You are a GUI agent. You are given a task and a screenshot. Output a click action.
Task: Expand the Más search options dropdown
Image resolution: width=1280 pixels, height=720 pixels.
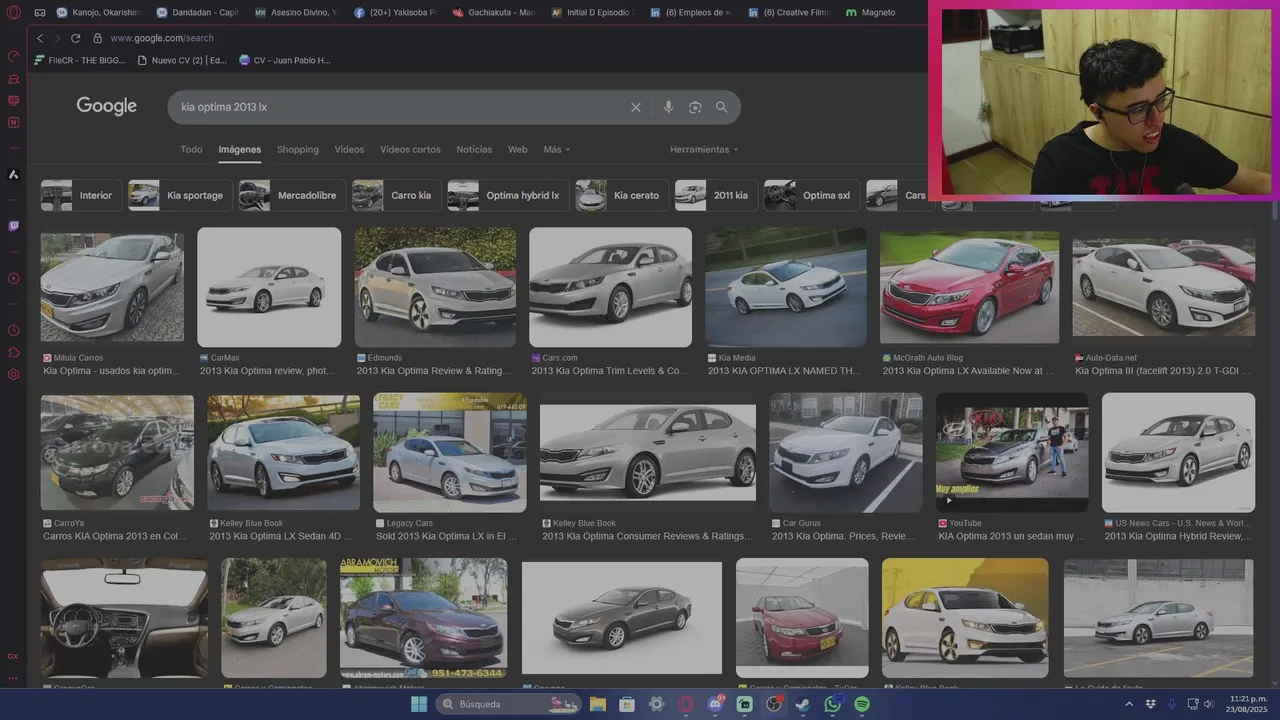pos(557,149)
